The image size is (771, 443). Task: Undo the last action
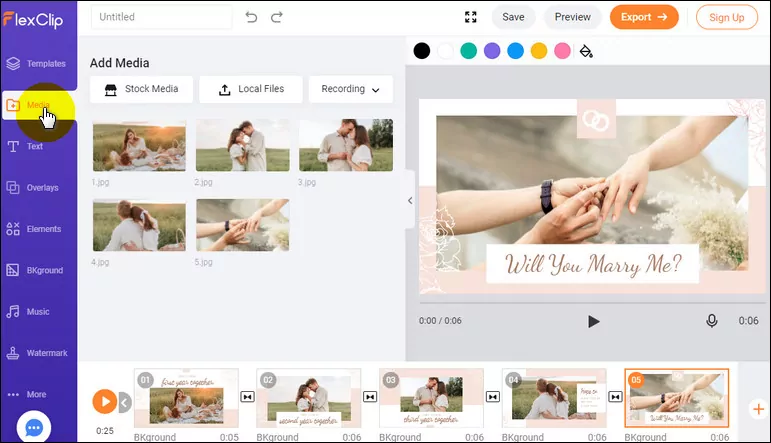(251, 17)
